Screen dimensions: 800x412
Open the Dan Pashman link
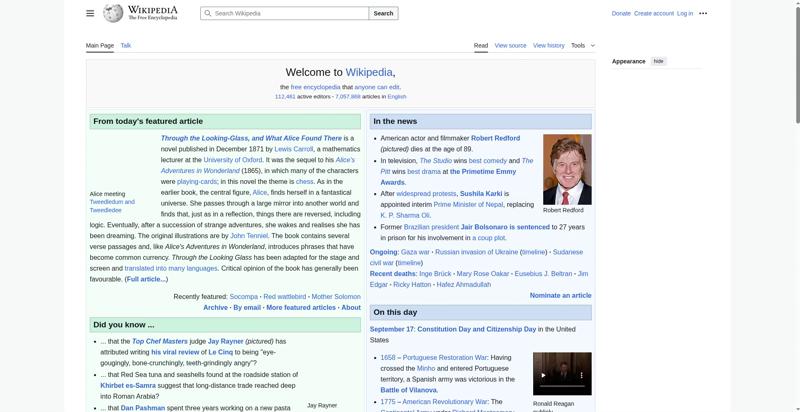(143, 408)
